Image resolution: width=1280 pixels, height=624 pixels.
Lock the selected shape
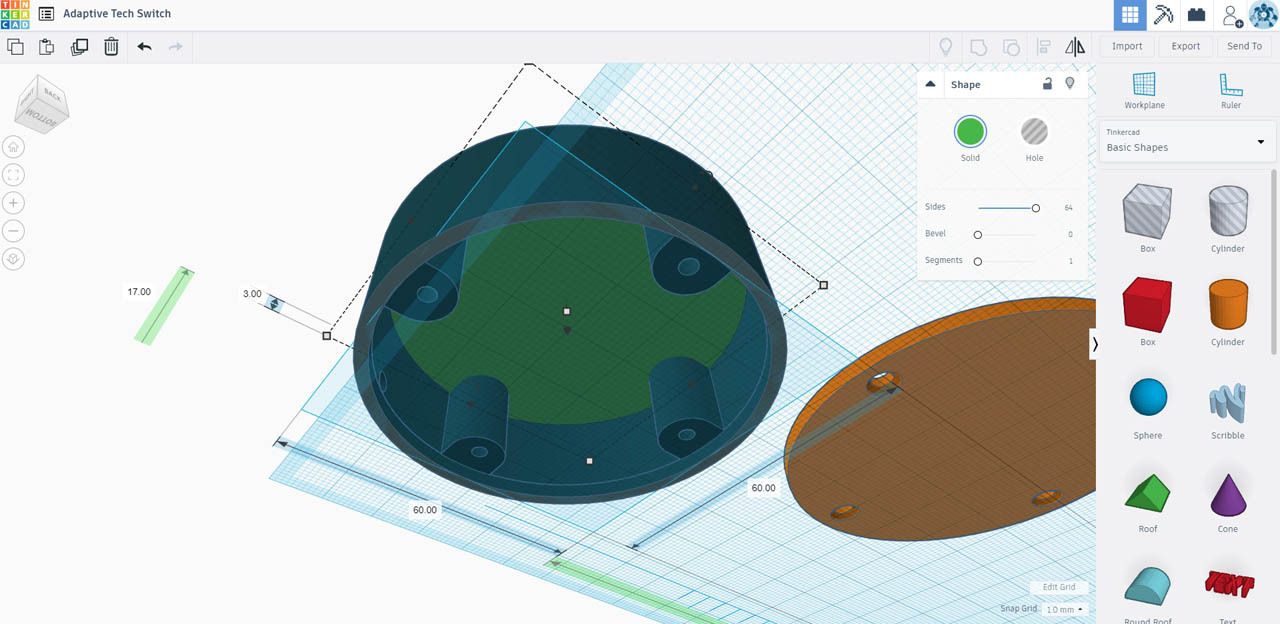pyautogui.click(x=1047, y=84)
